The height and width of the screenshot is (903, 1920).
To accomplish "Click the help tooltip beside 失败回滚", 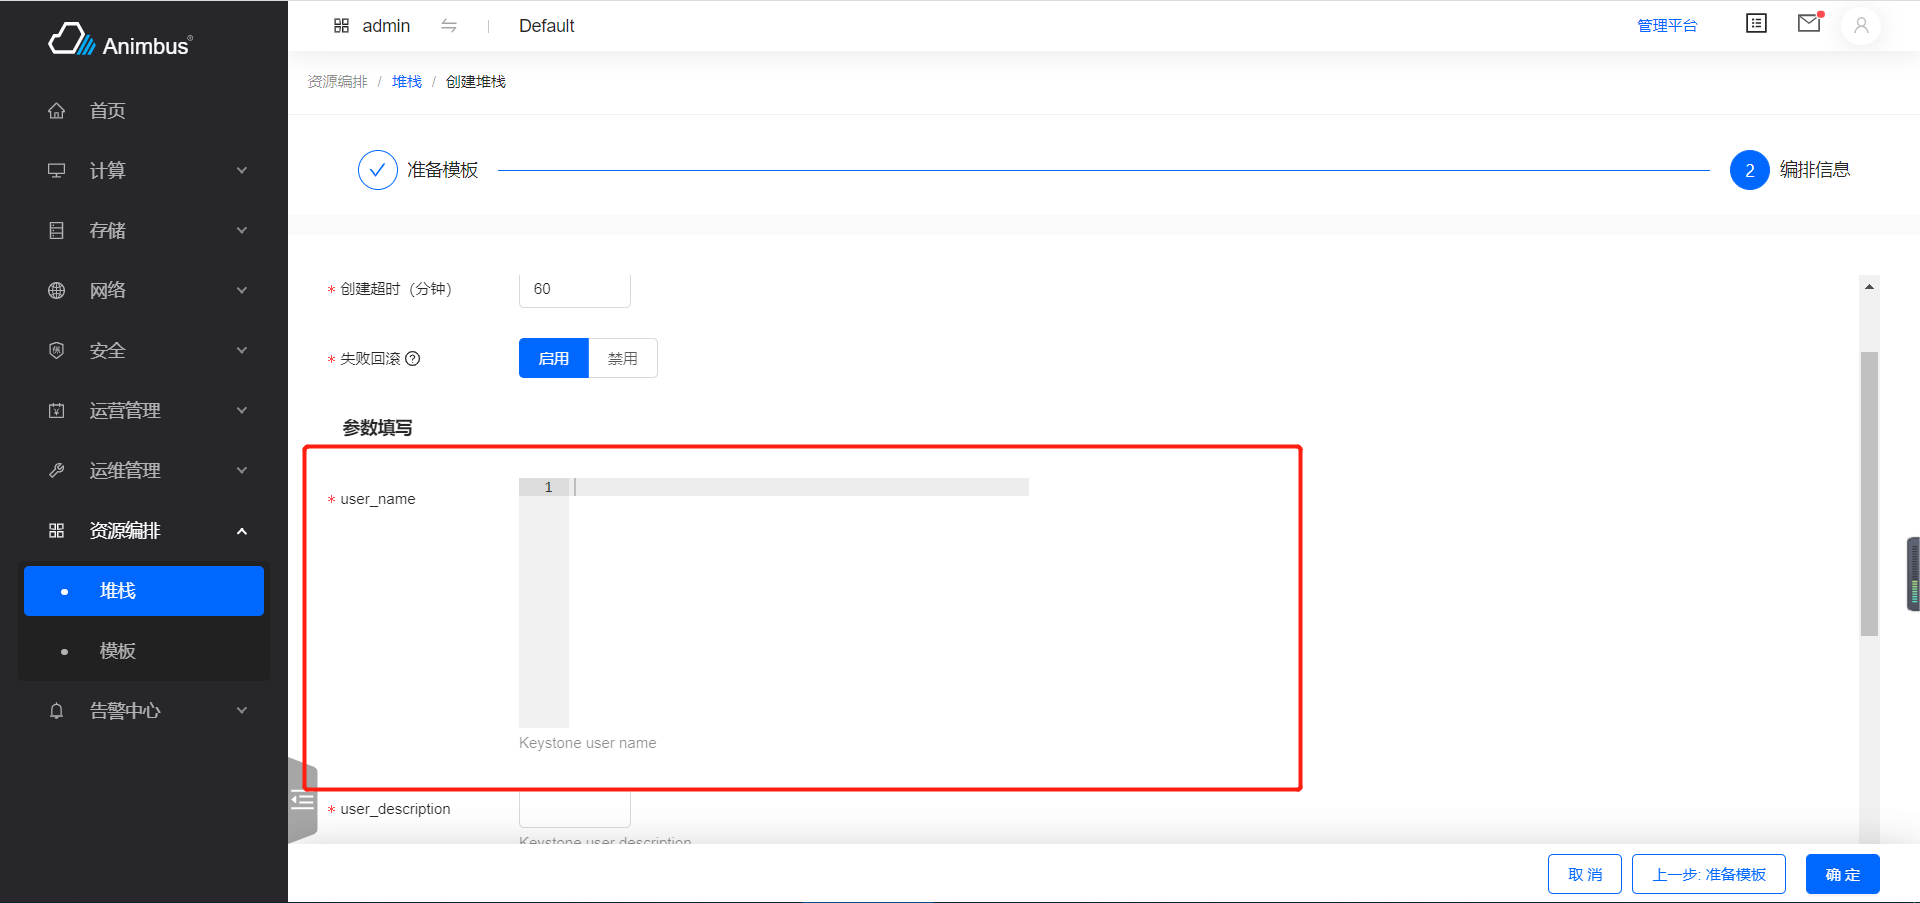I will tap(414, 358).
